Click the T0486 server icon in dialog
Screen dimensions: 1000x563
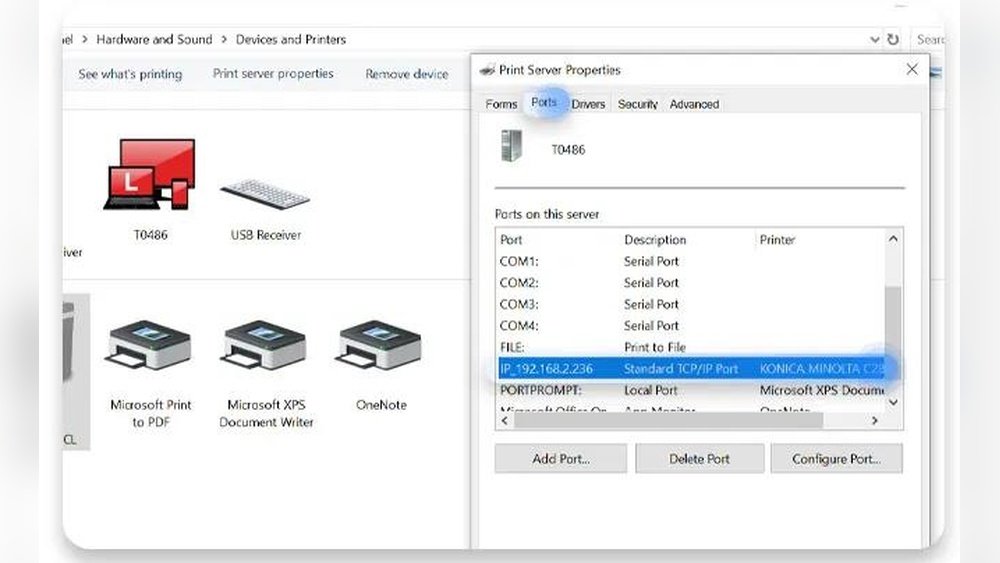tap(511, 147)
